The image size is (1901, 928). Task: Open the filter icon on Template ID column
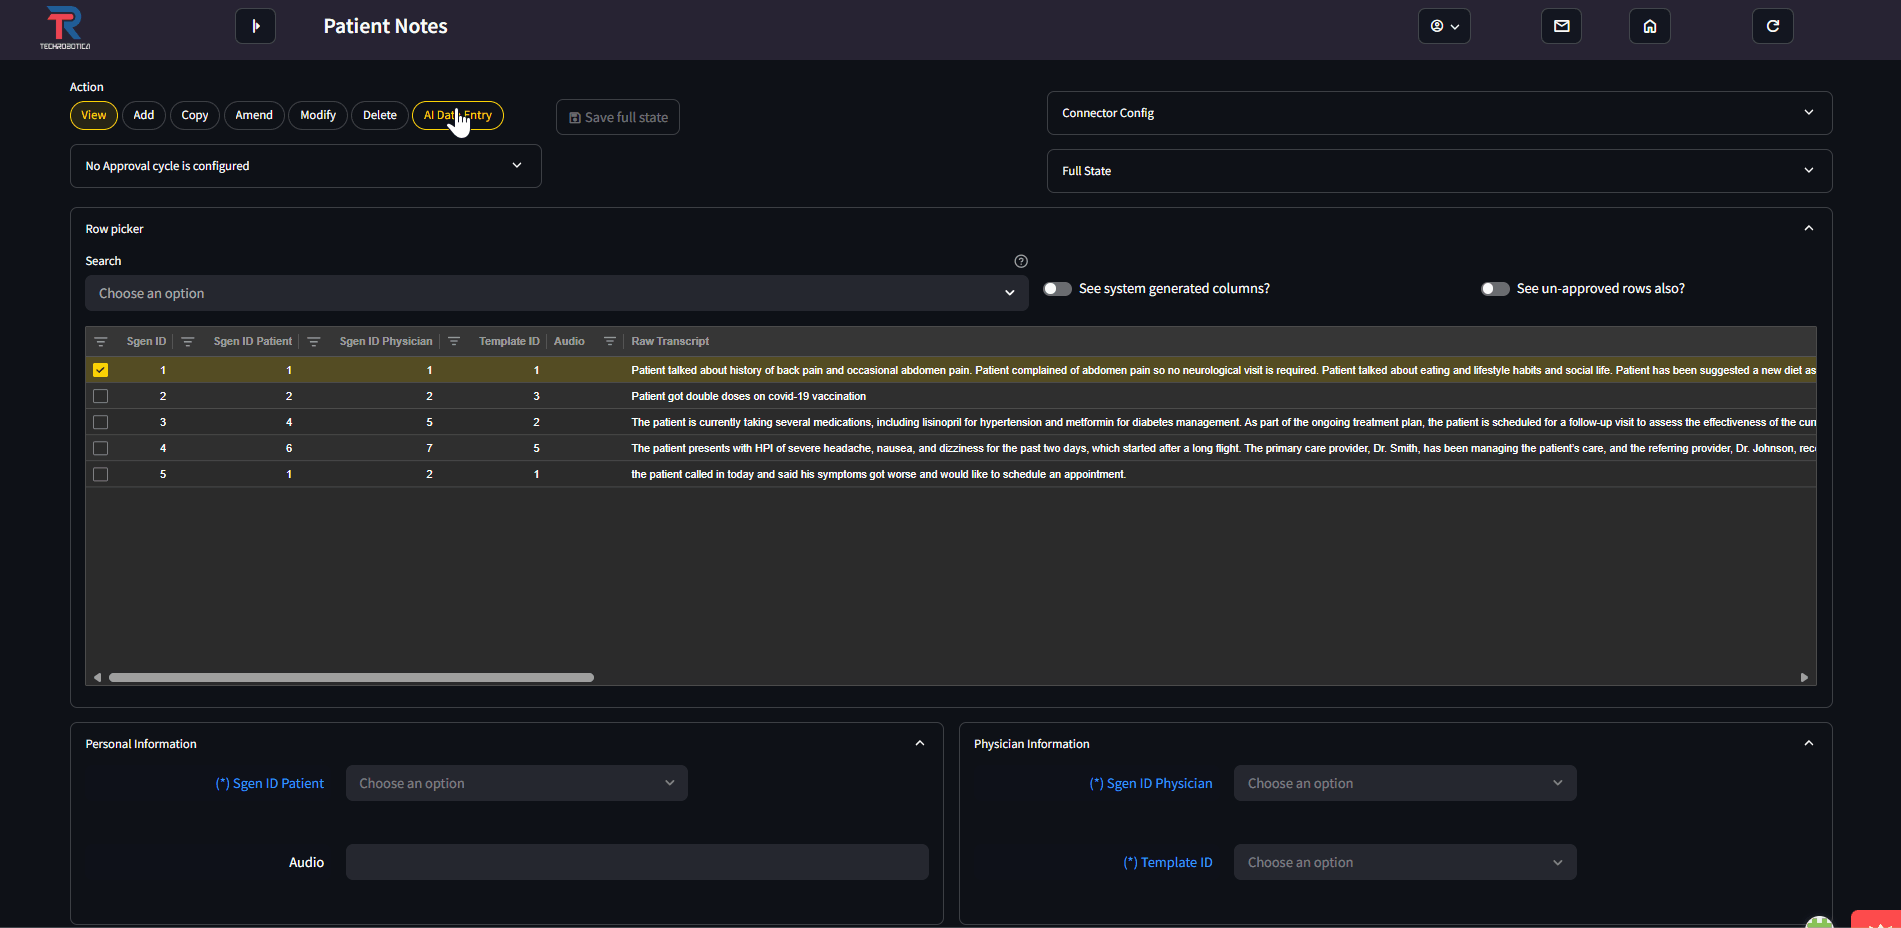454,341
